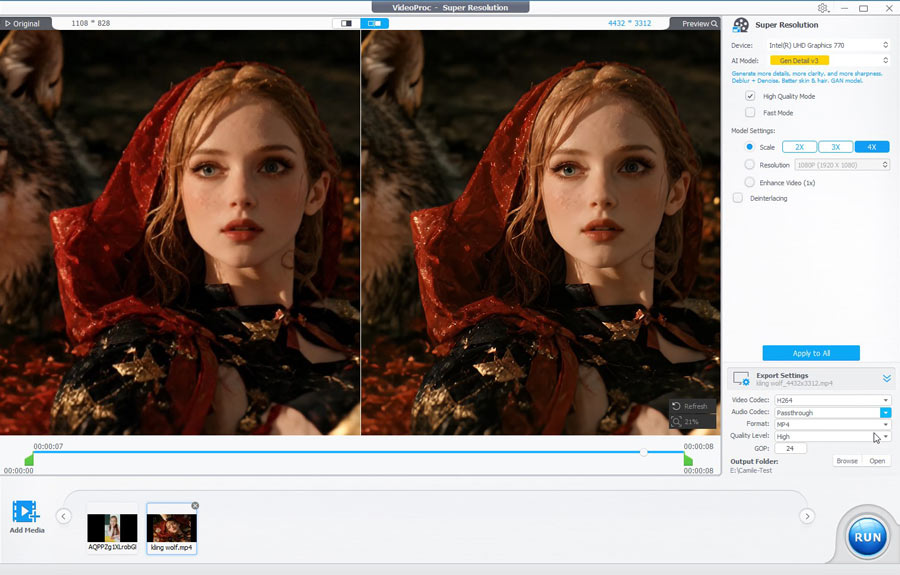
Task: Click the green trim start marker
Action: [29, 459]
